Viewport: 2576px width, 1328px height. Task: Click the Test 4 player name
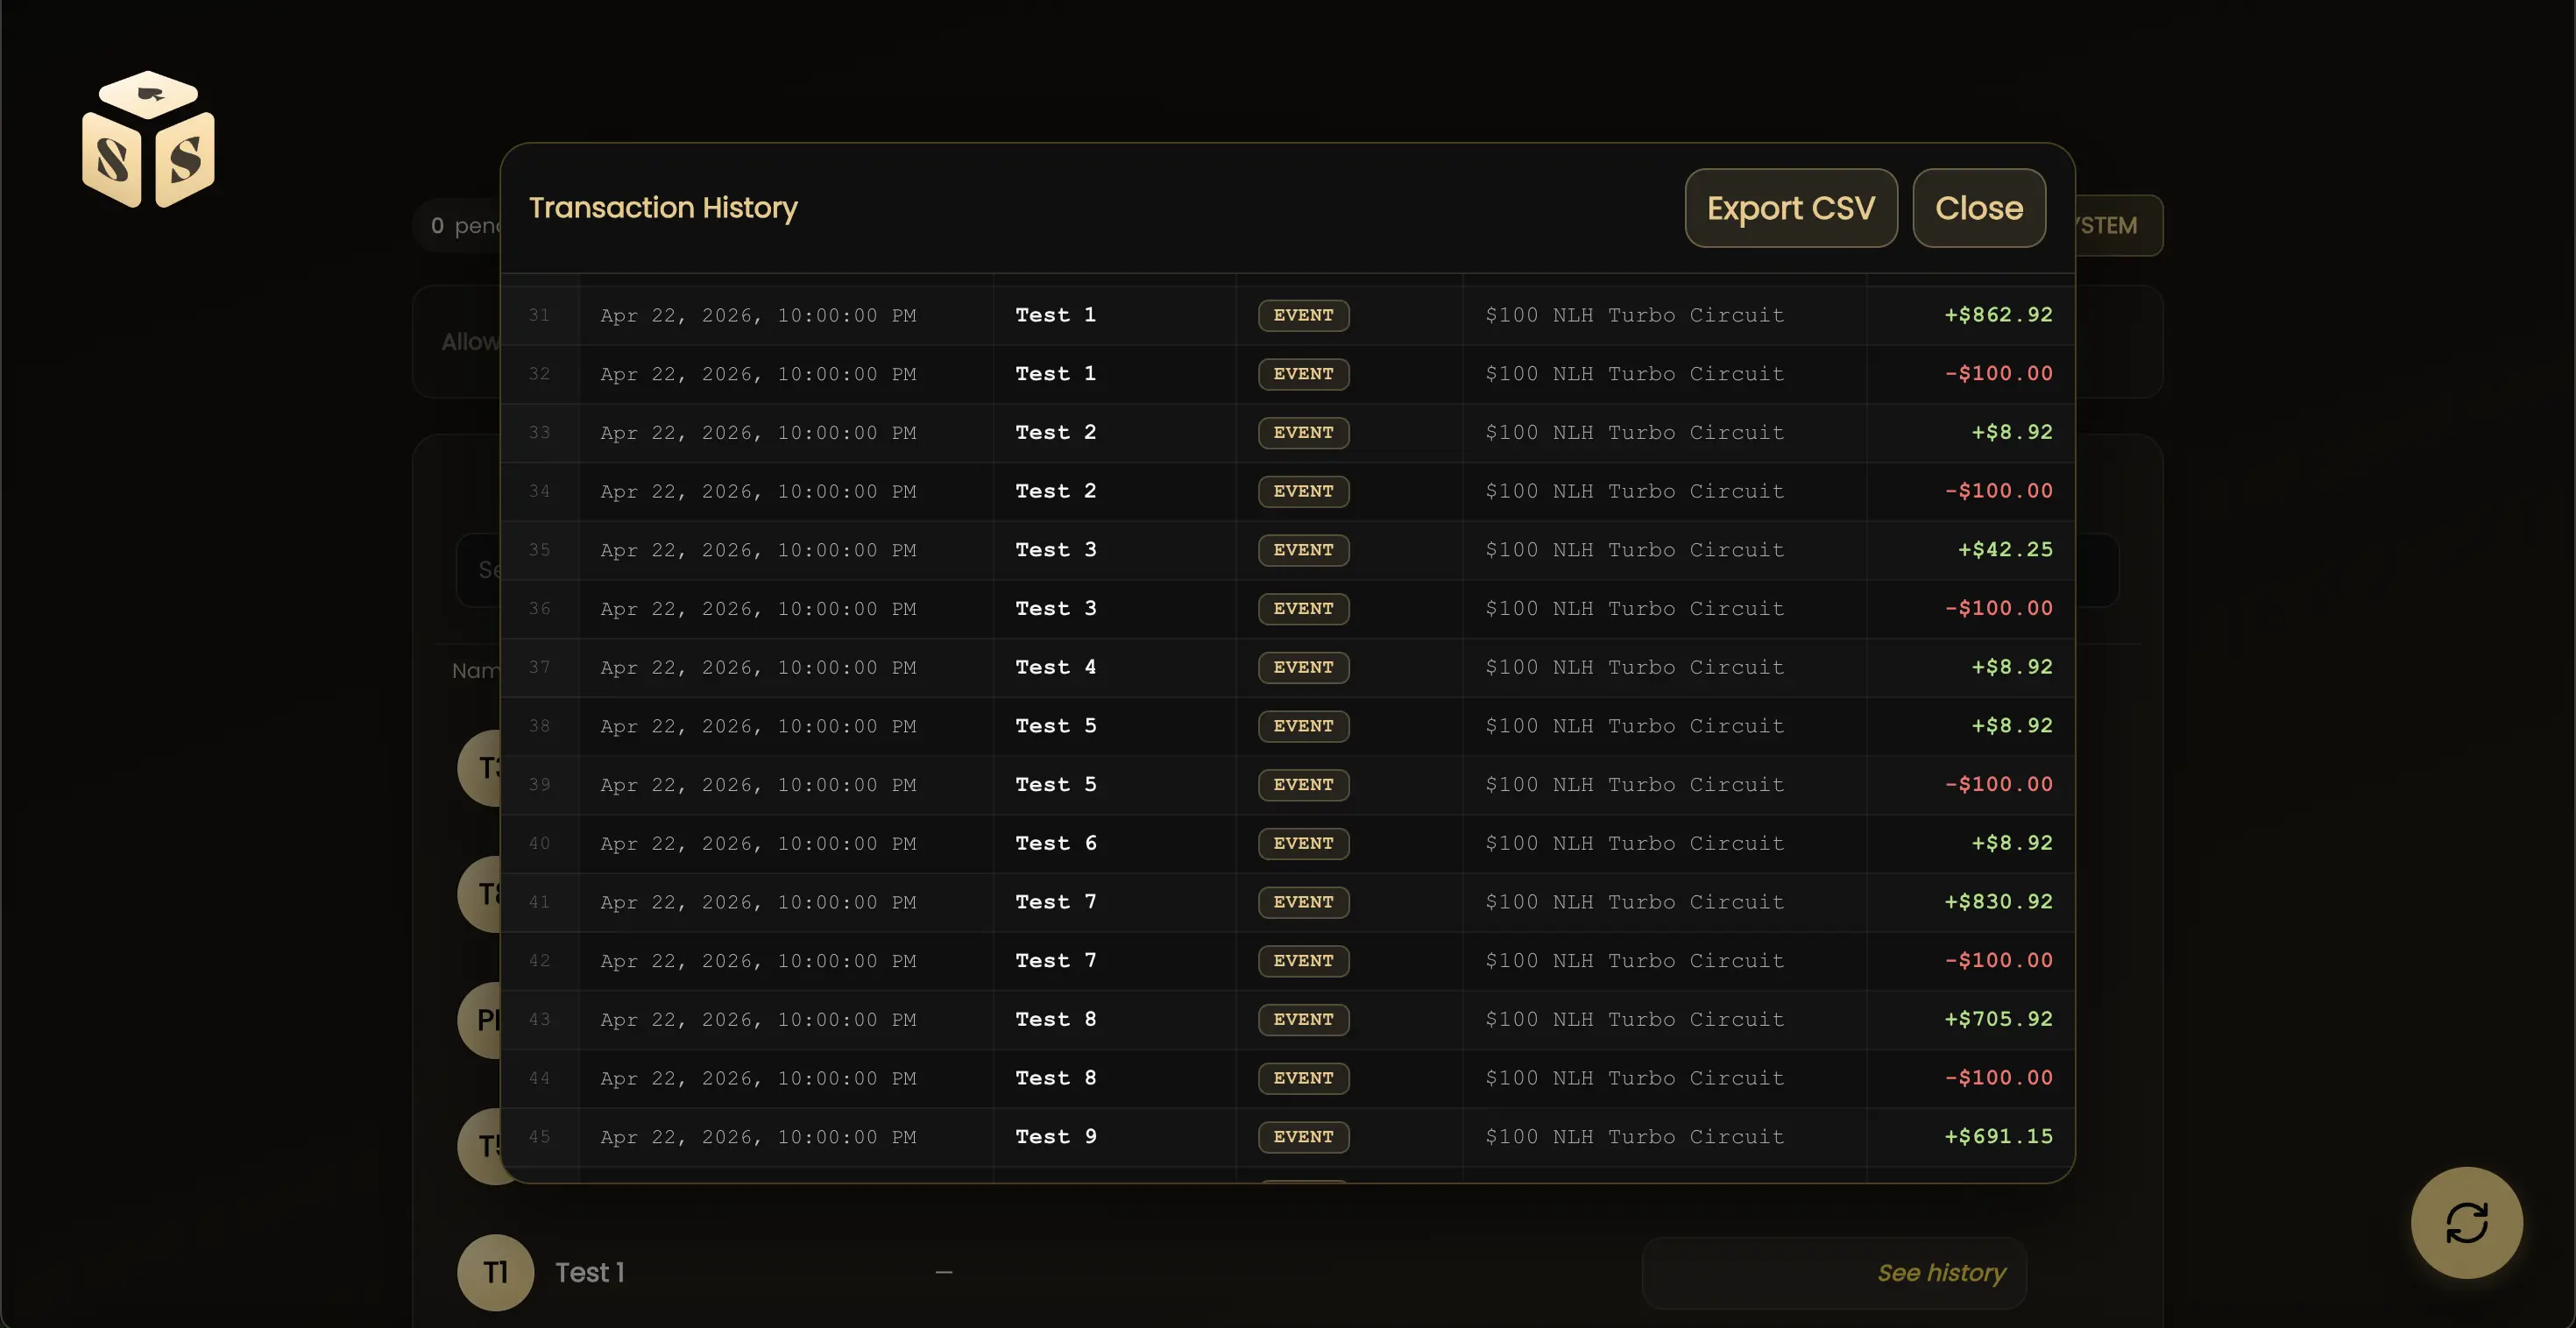(1055, 667)
